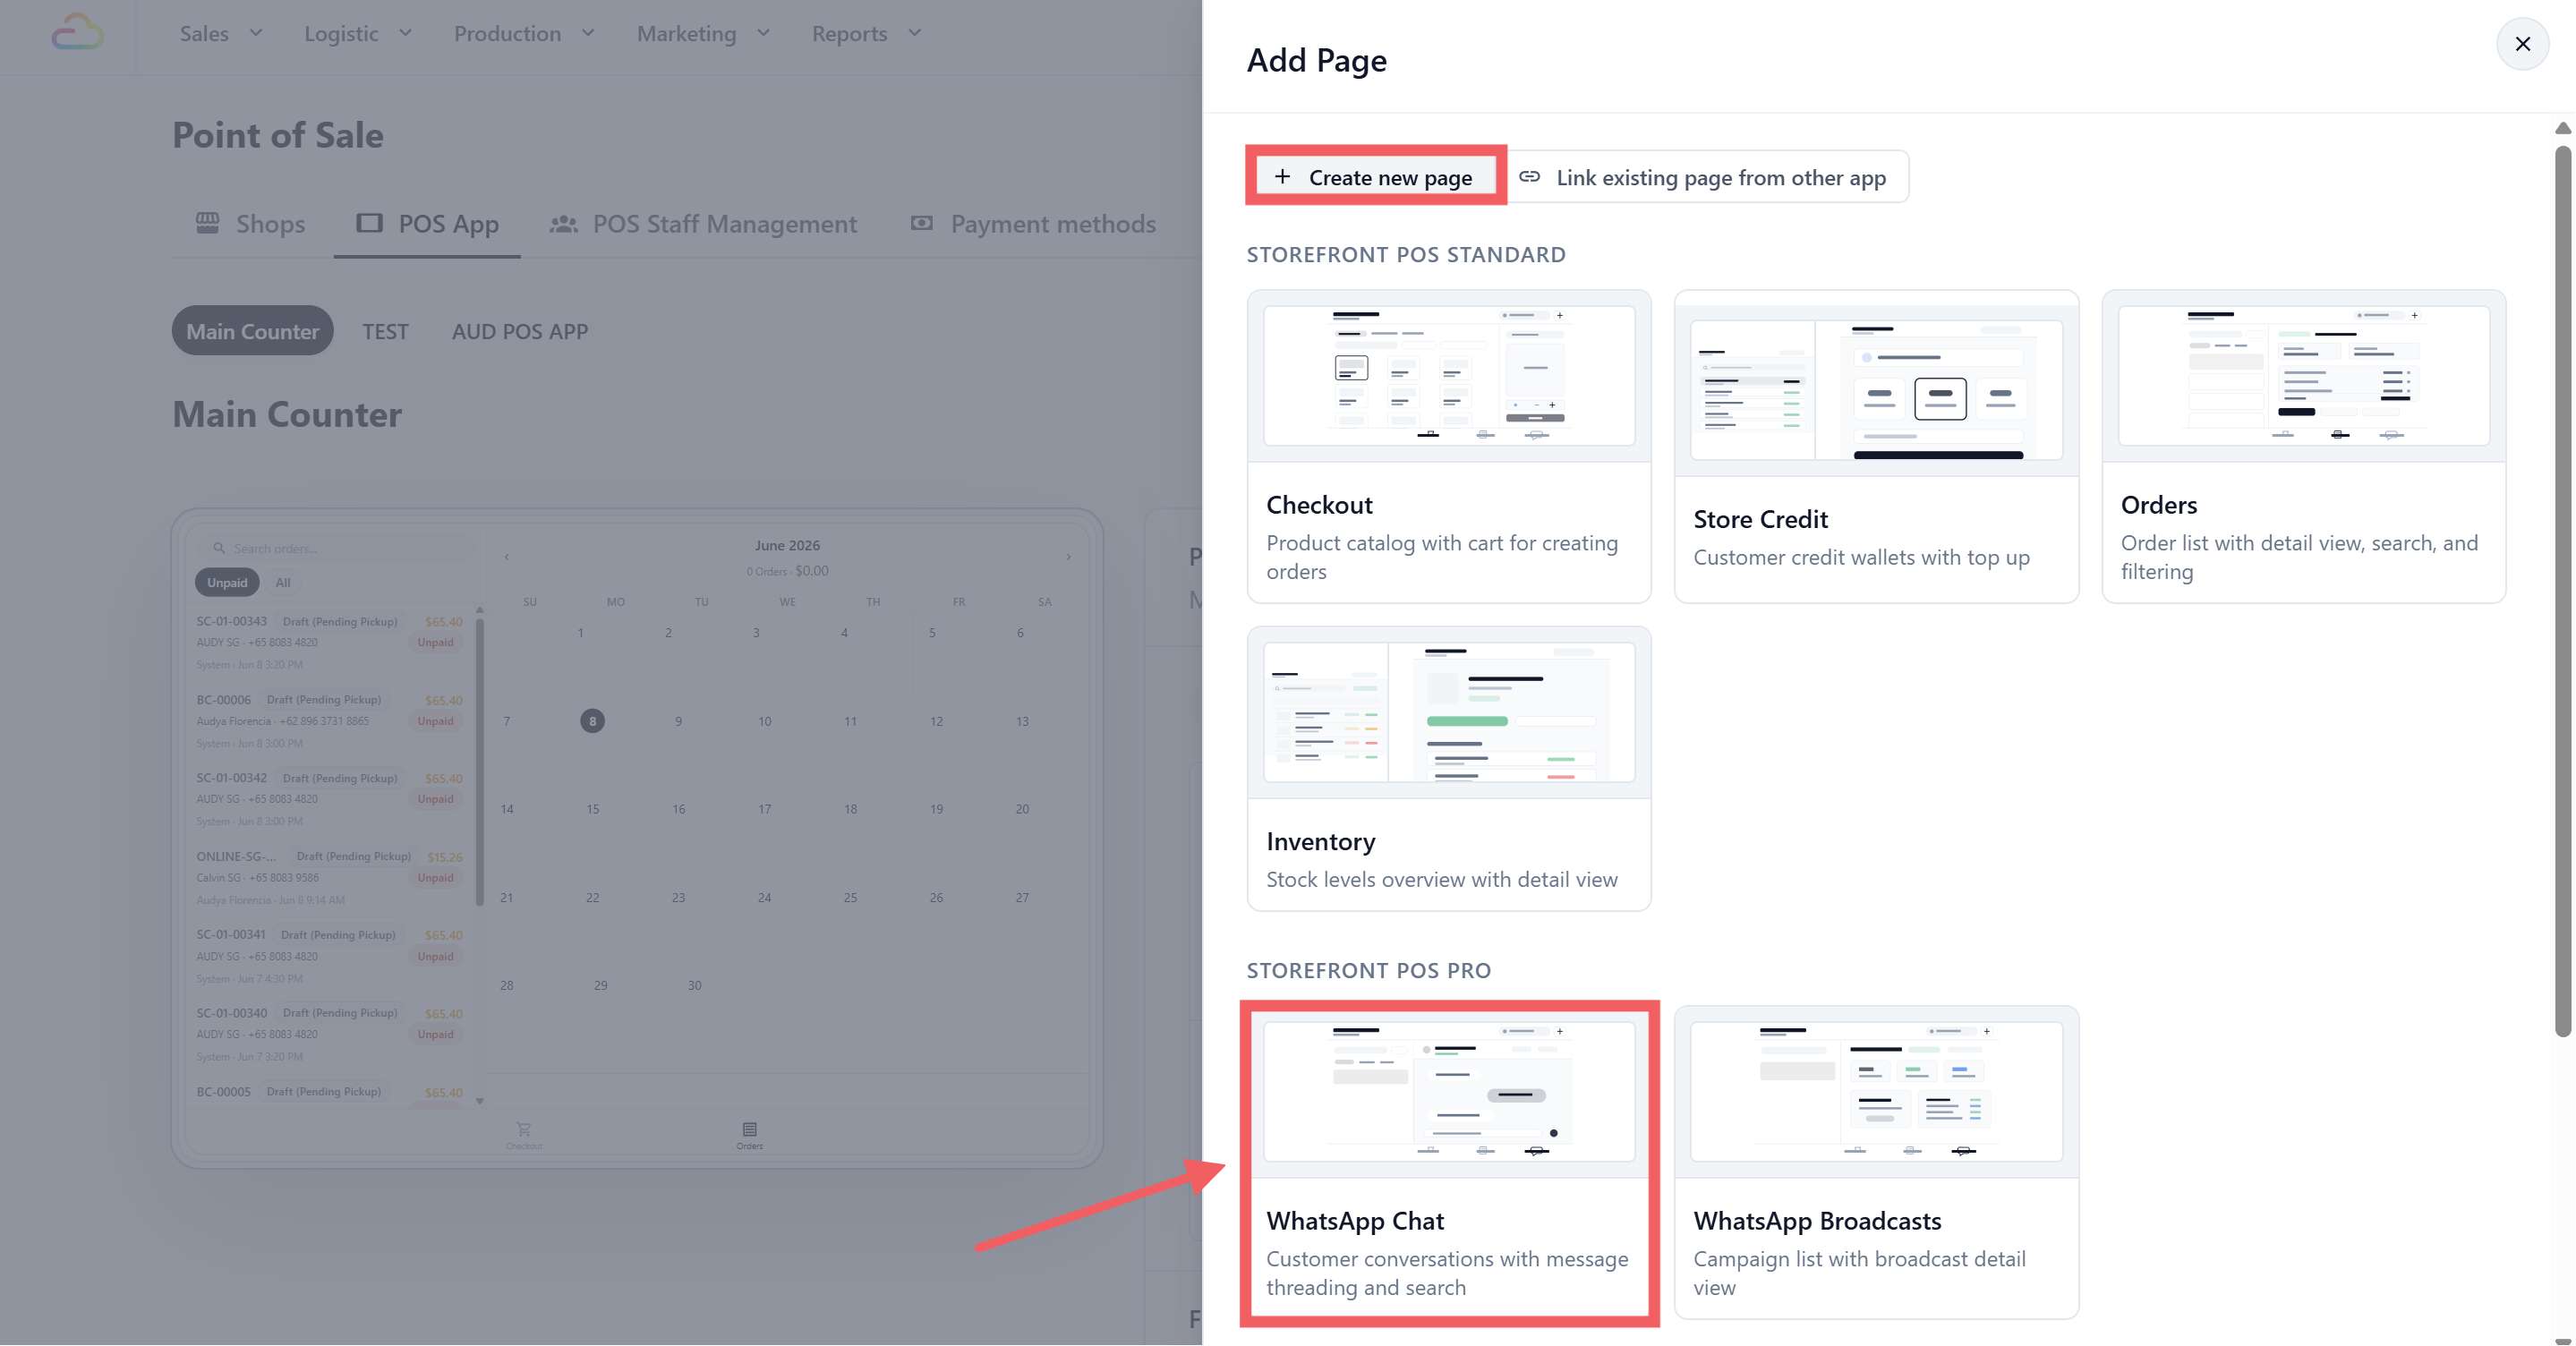Select the TEST app pill
Viewport: 2576px width, 1346px height.
coord(385,331)
